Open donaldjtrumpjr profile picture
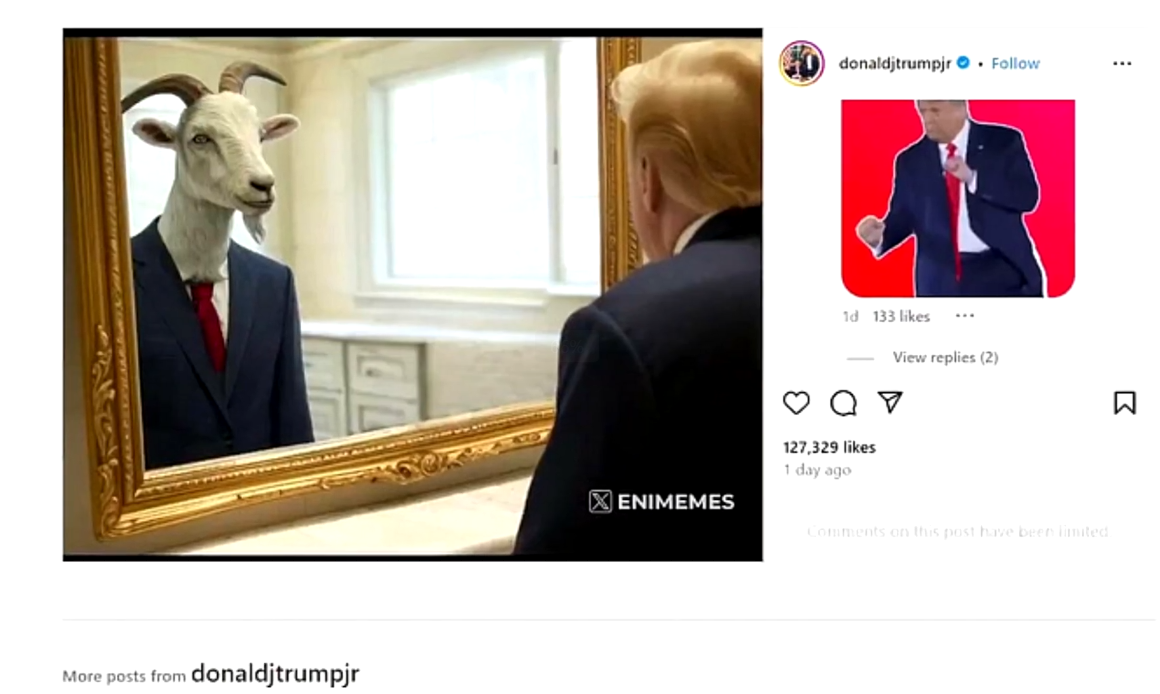 pos(802,64)
